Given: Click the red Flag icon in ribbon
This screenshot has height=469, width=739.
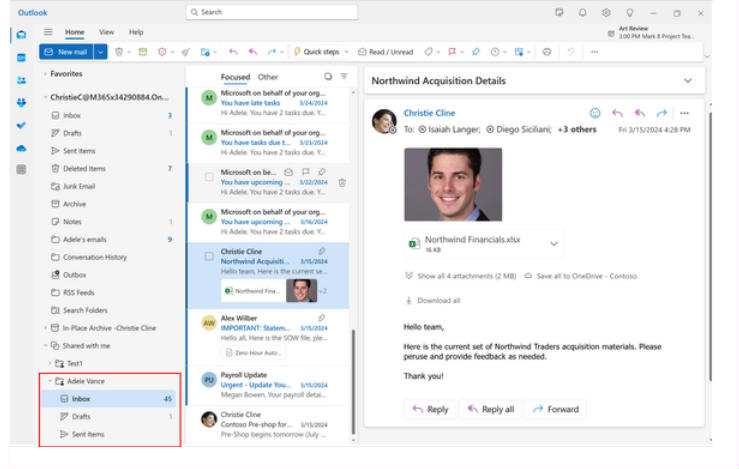Looking at the screenshot, I should point(452,52).
